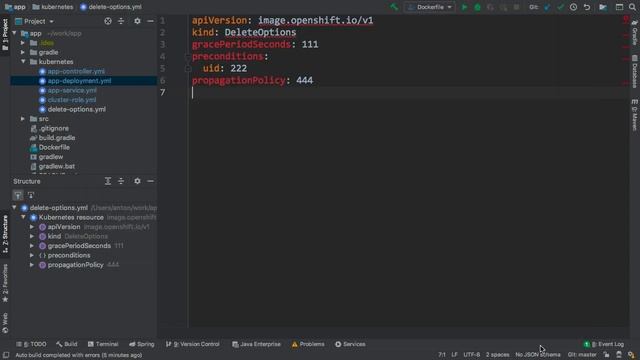Expand the gracePeriodSeconds node in Structure

[32, 246]
